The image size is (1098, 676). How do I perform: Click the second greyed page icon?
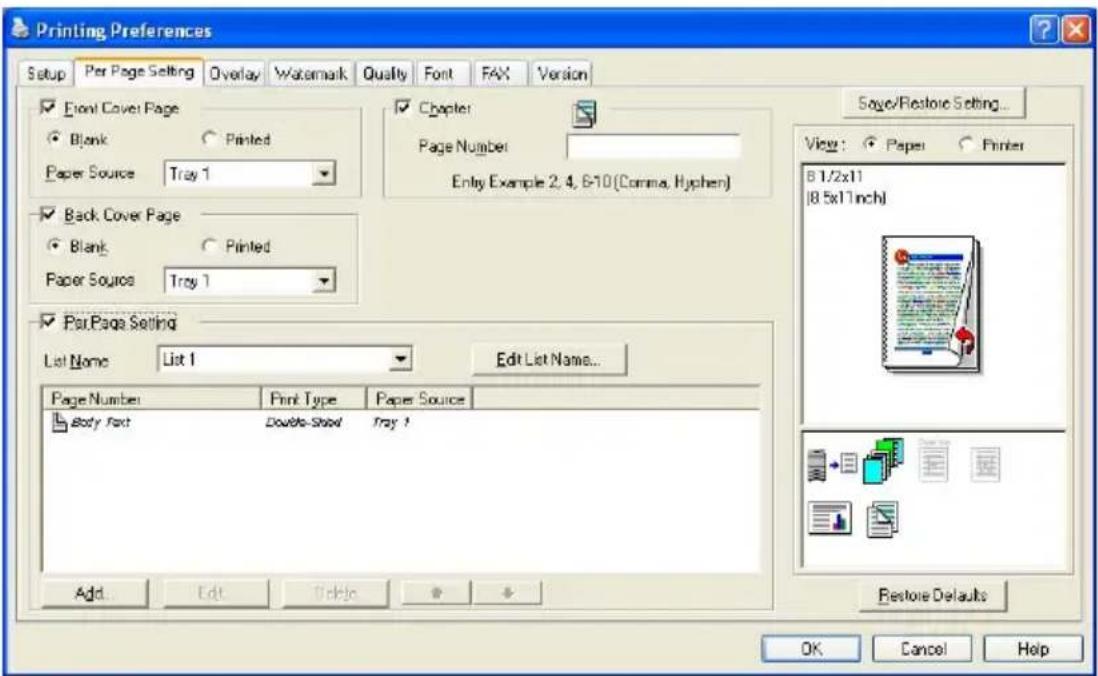coord(985,463)
